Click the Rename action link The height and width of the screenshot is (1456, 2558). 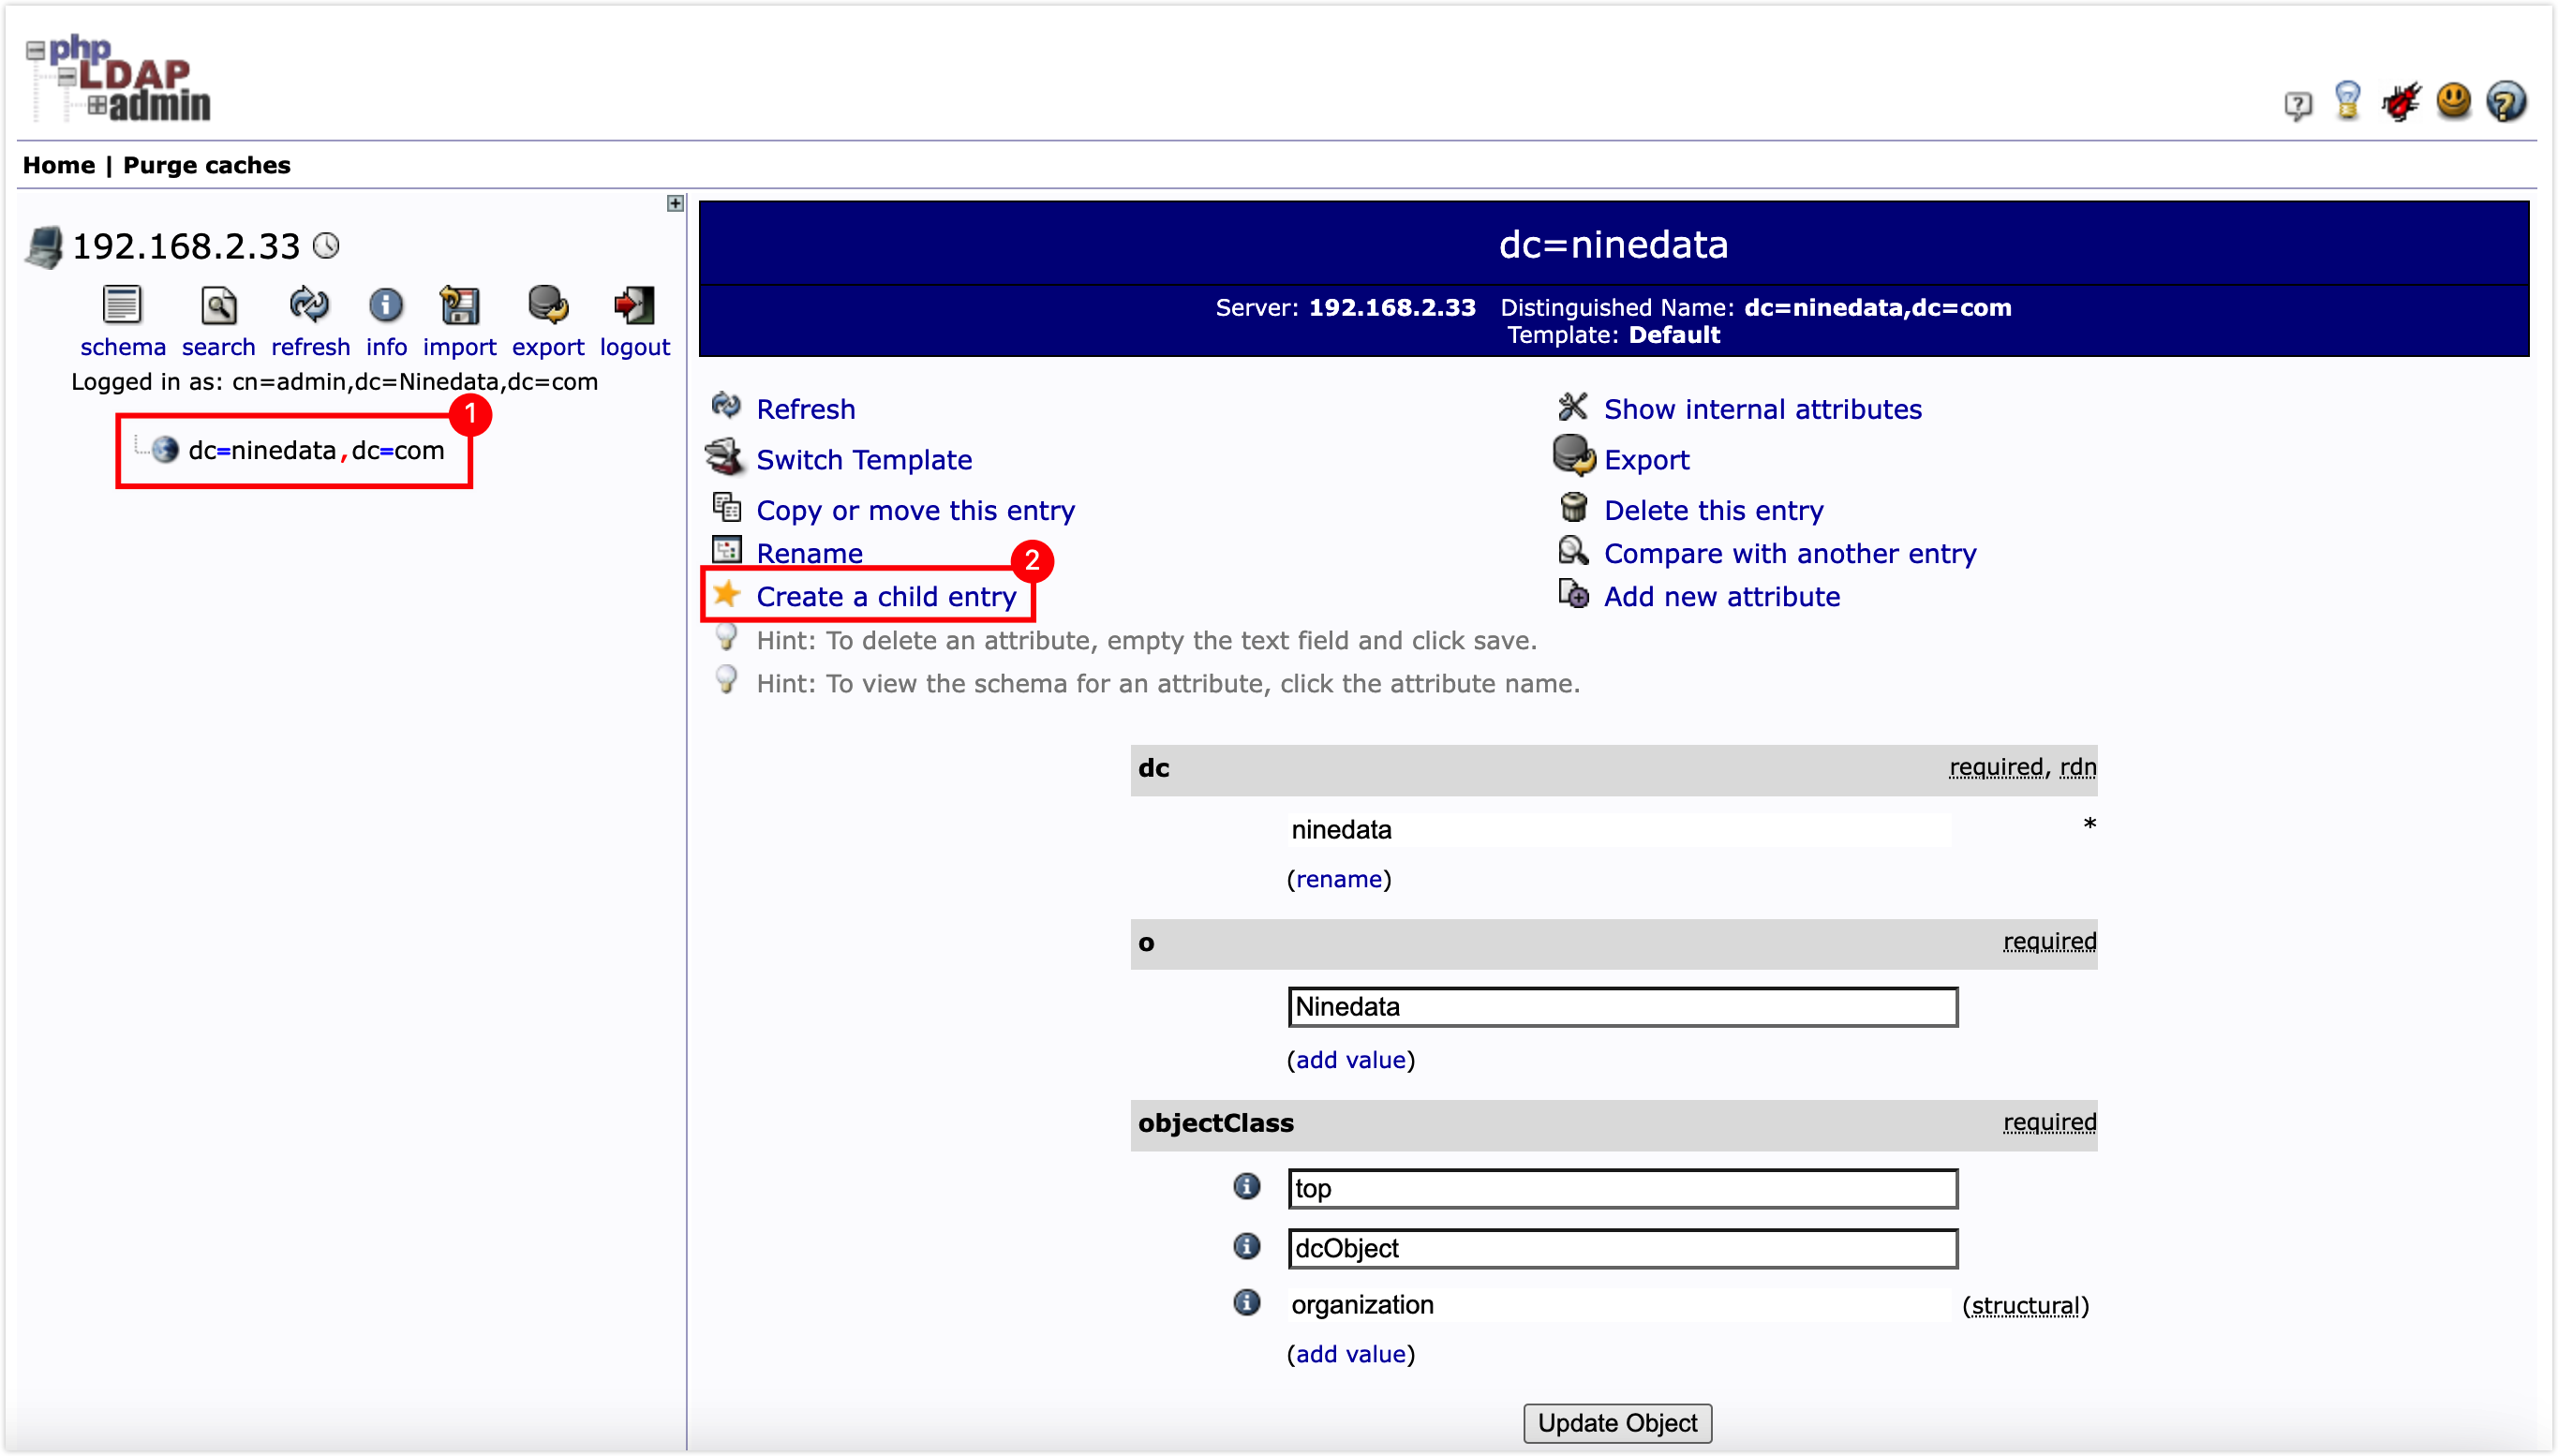(809, 554)
